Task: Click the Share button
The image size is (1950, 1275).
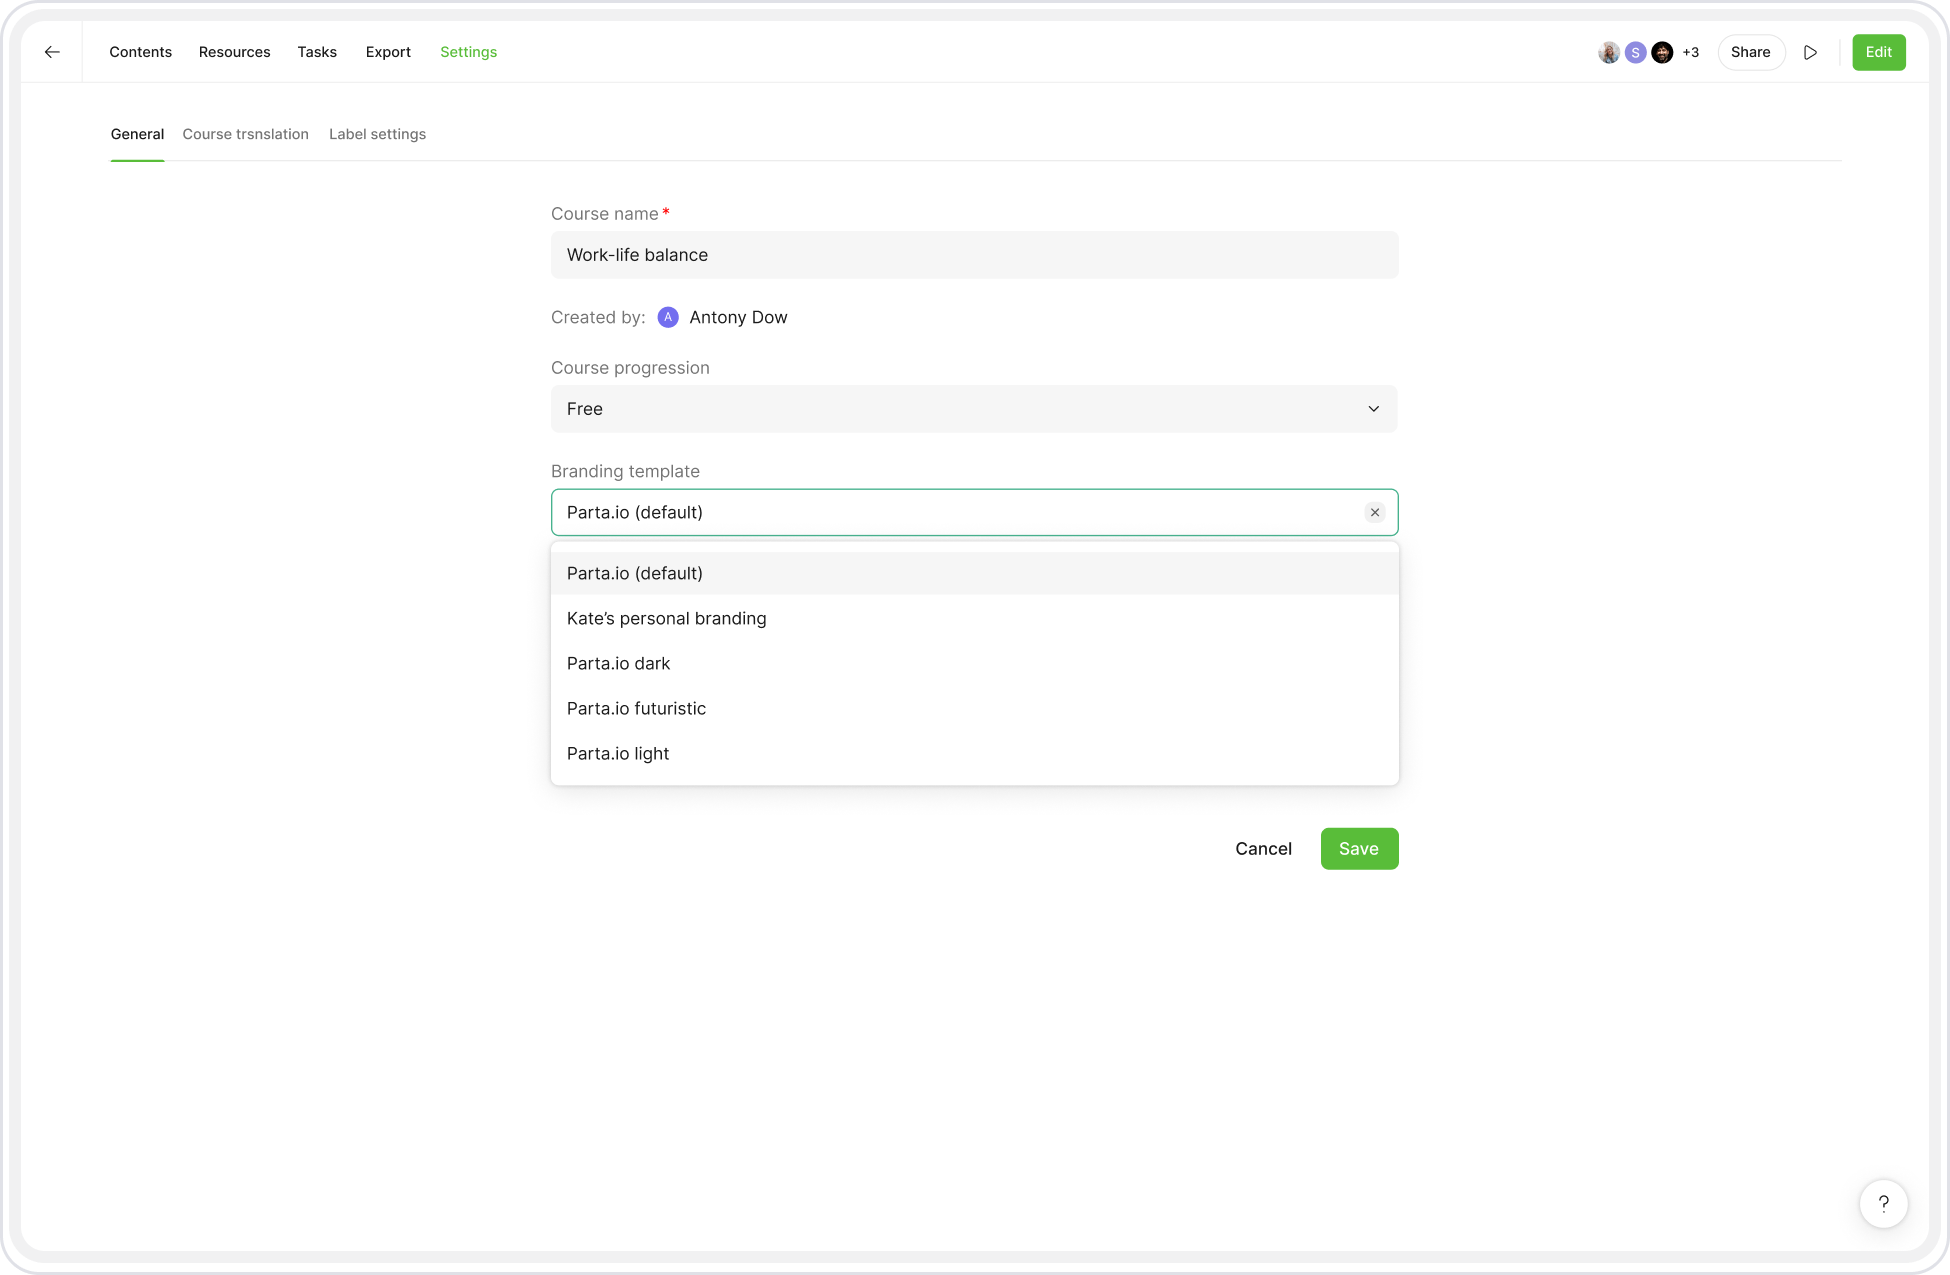Action: point(1750,52)
